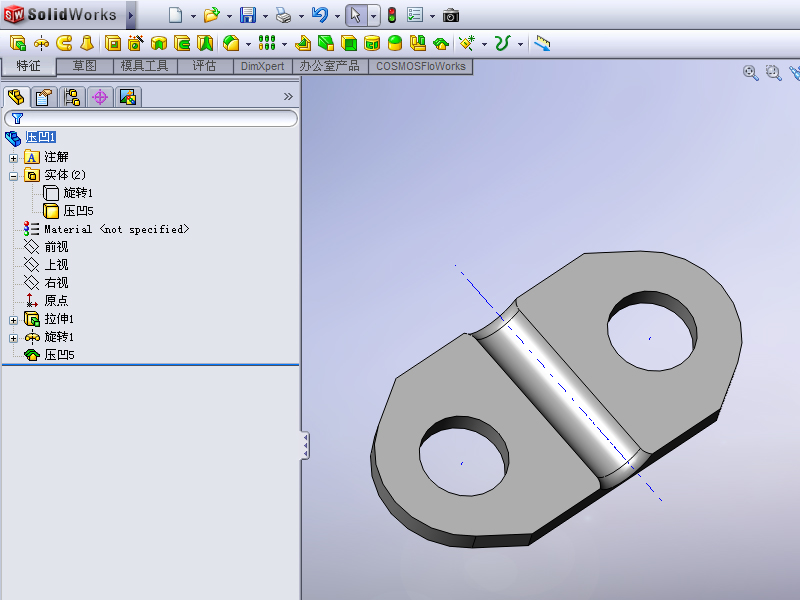Select the Dome tool
Image resolution: width=800 pixels, height=600 pixels.
click(x=395, y=43)
